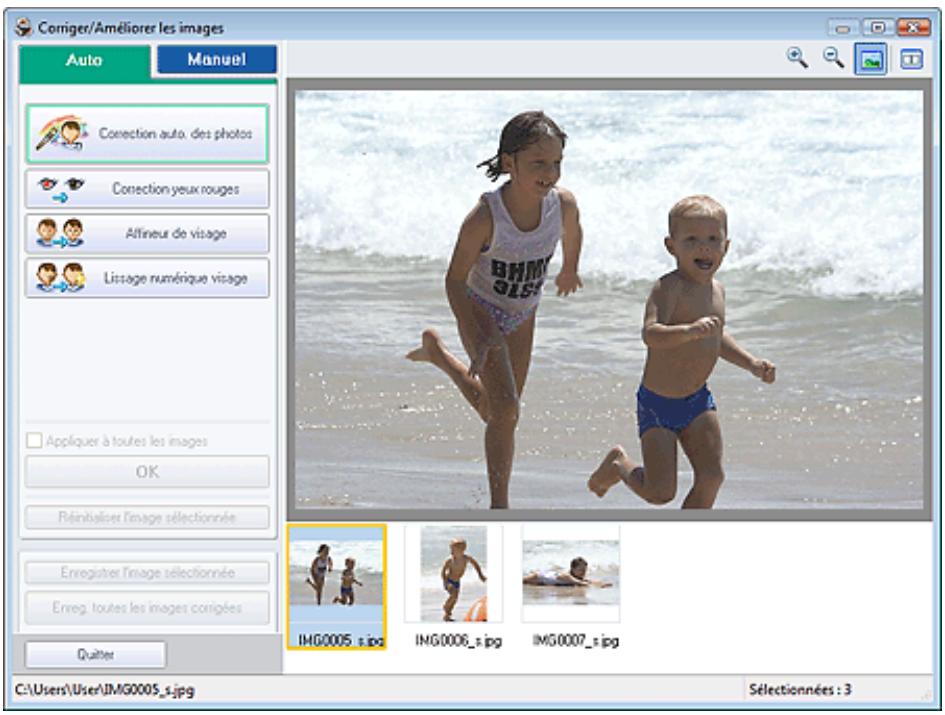Select Correction yeux rouges

147,189
